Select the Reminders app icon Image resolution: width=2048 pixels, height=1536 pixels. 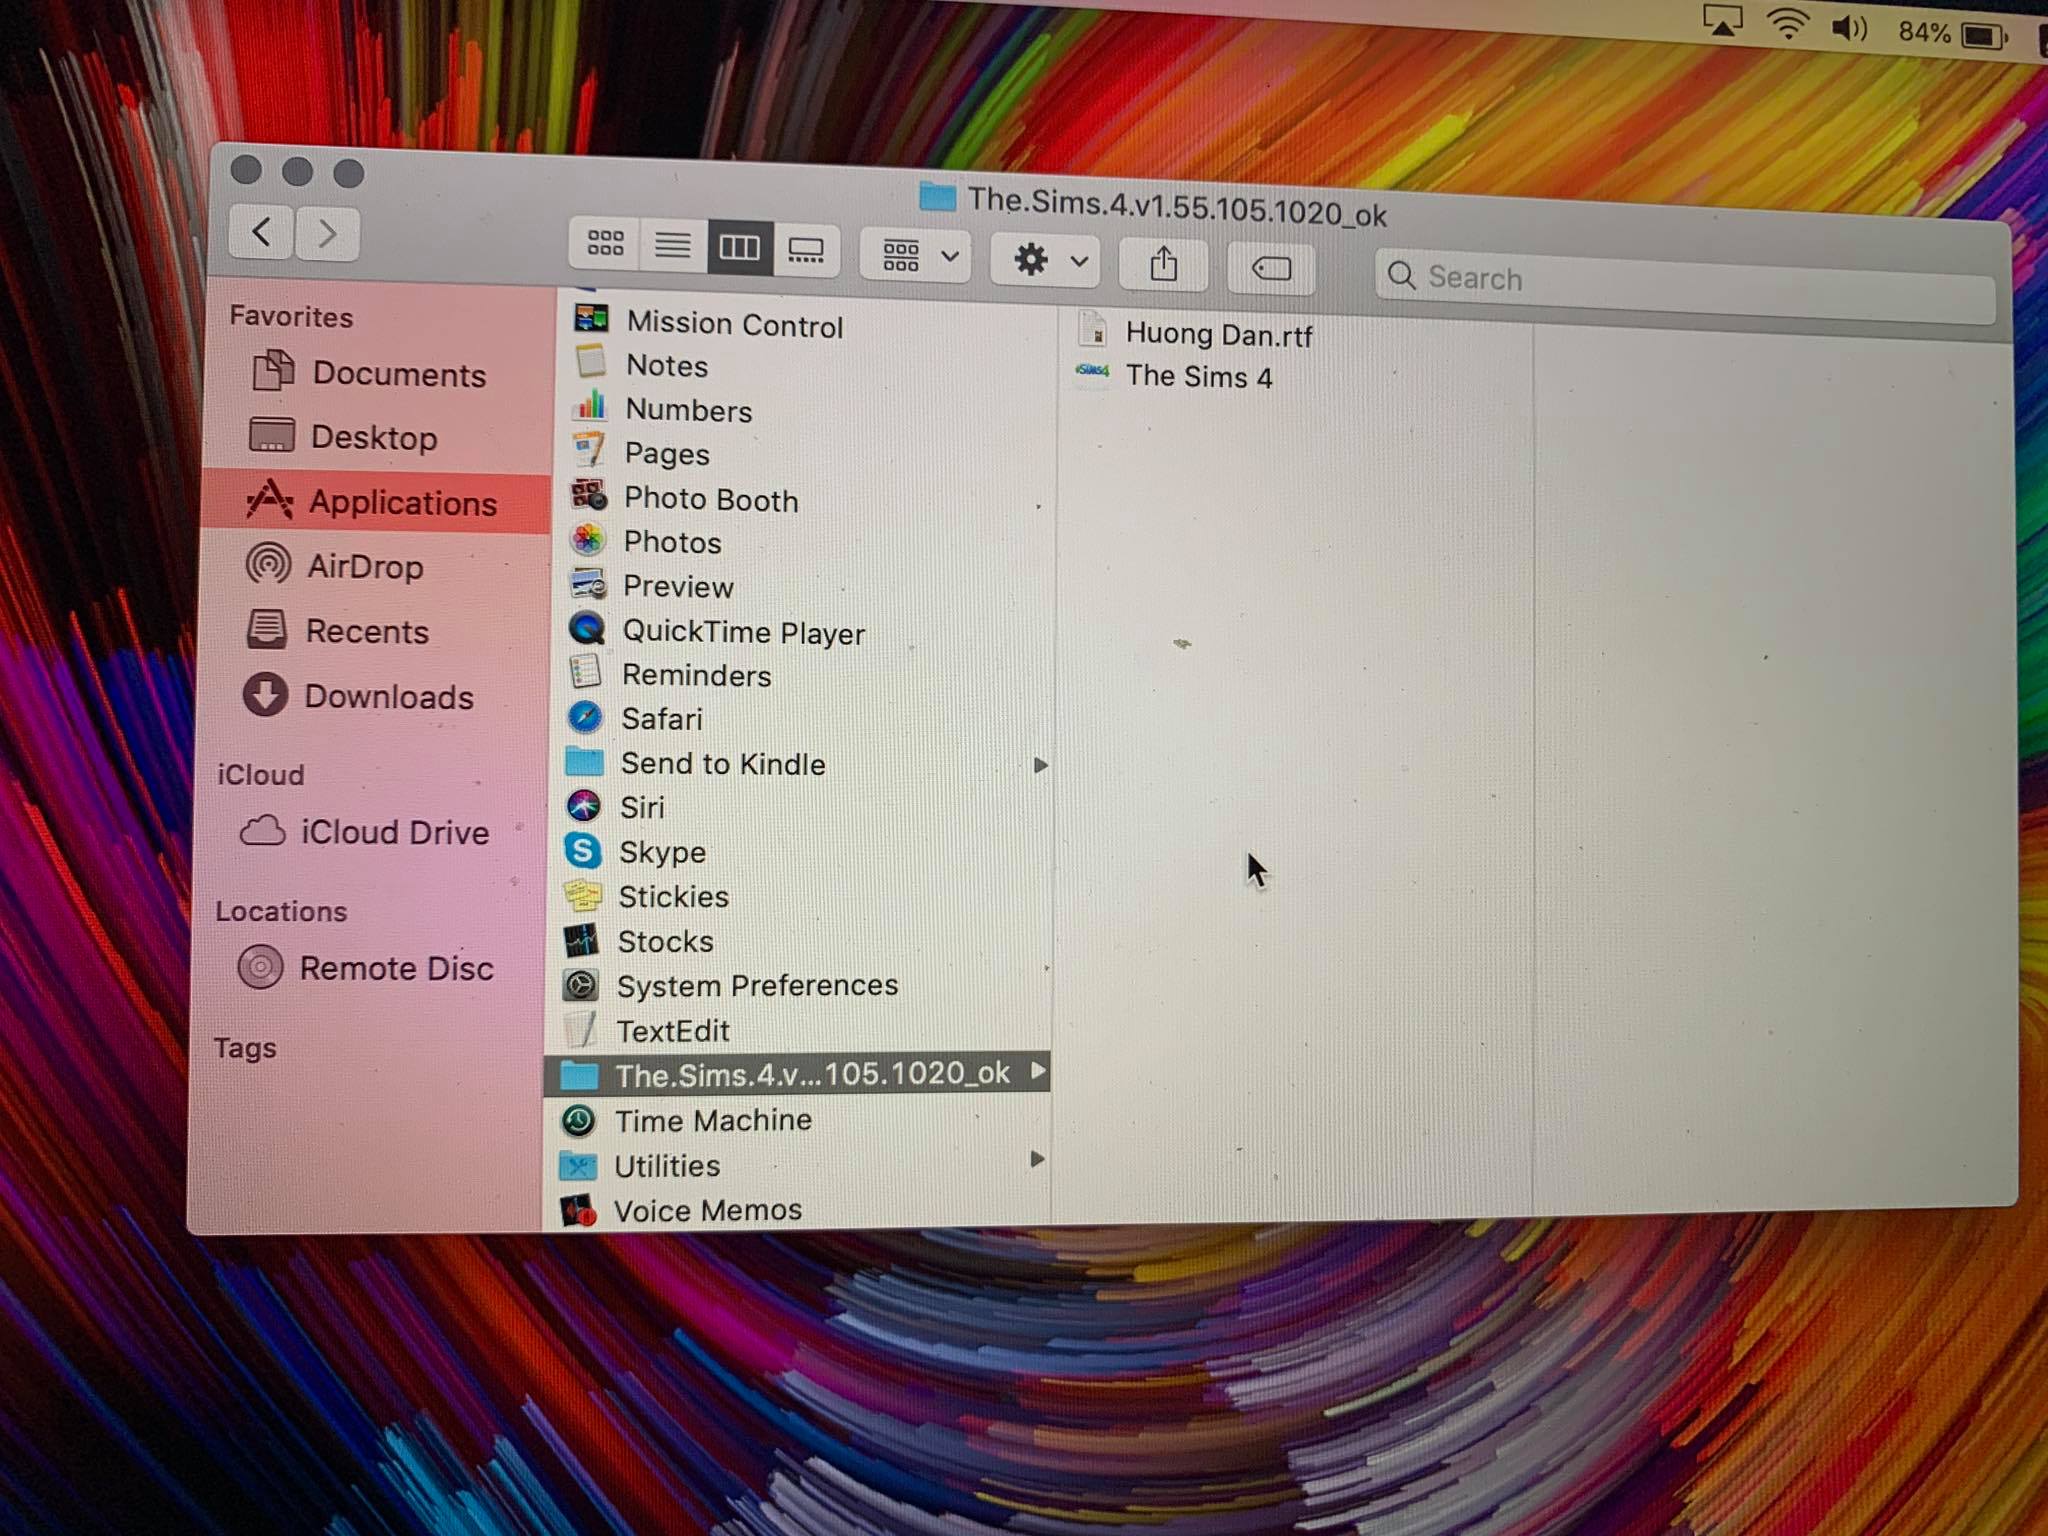586,672
